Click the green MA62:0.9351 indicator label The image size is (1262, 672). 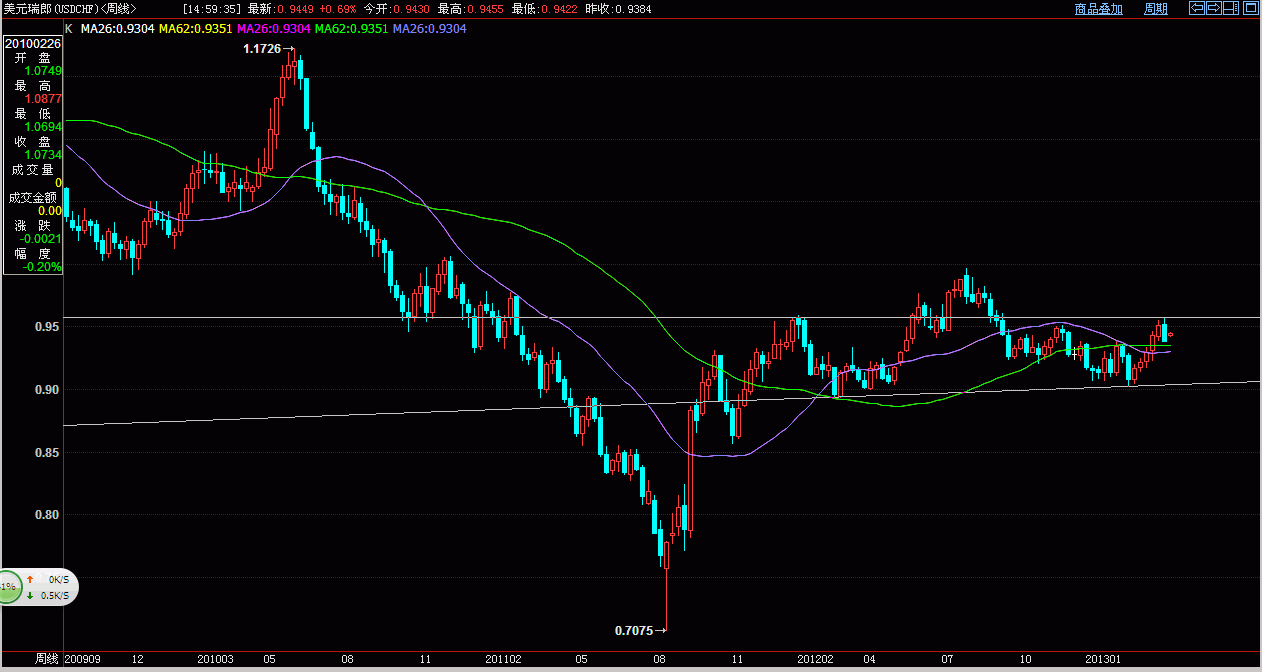(351, 29)
